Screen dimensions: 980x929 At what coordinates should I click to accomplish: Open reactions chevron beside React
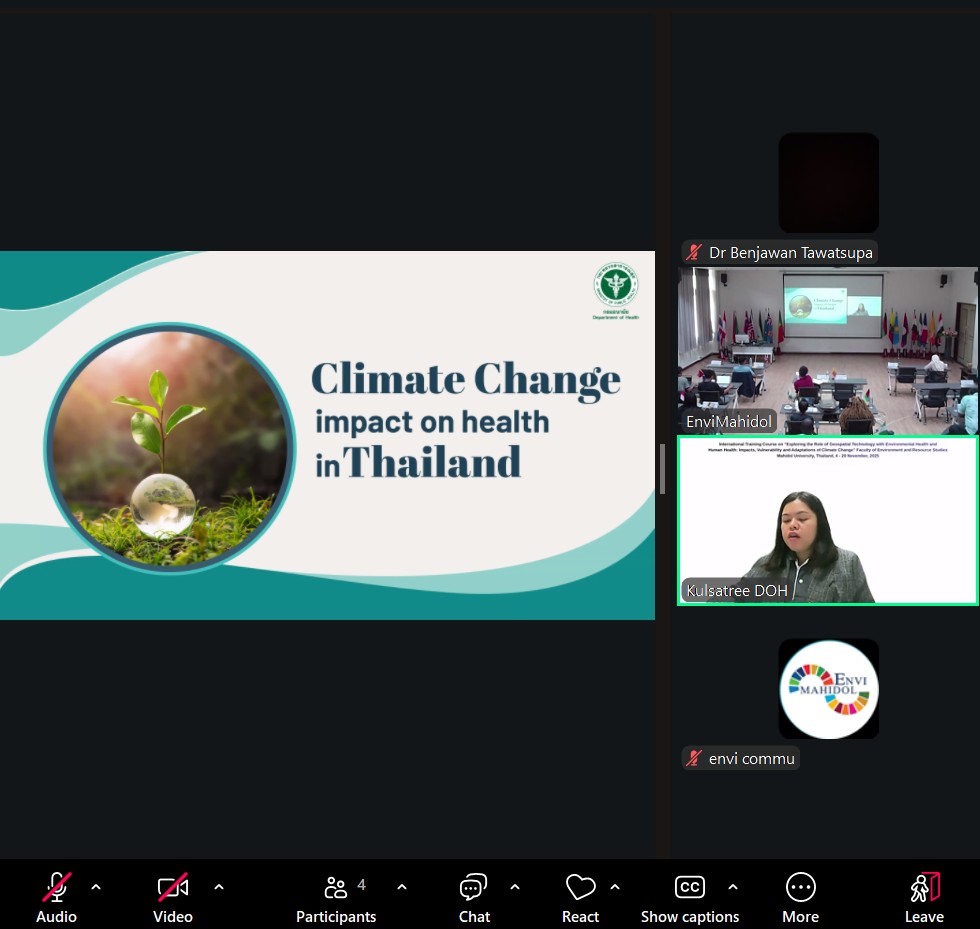(x=615, y=887)
